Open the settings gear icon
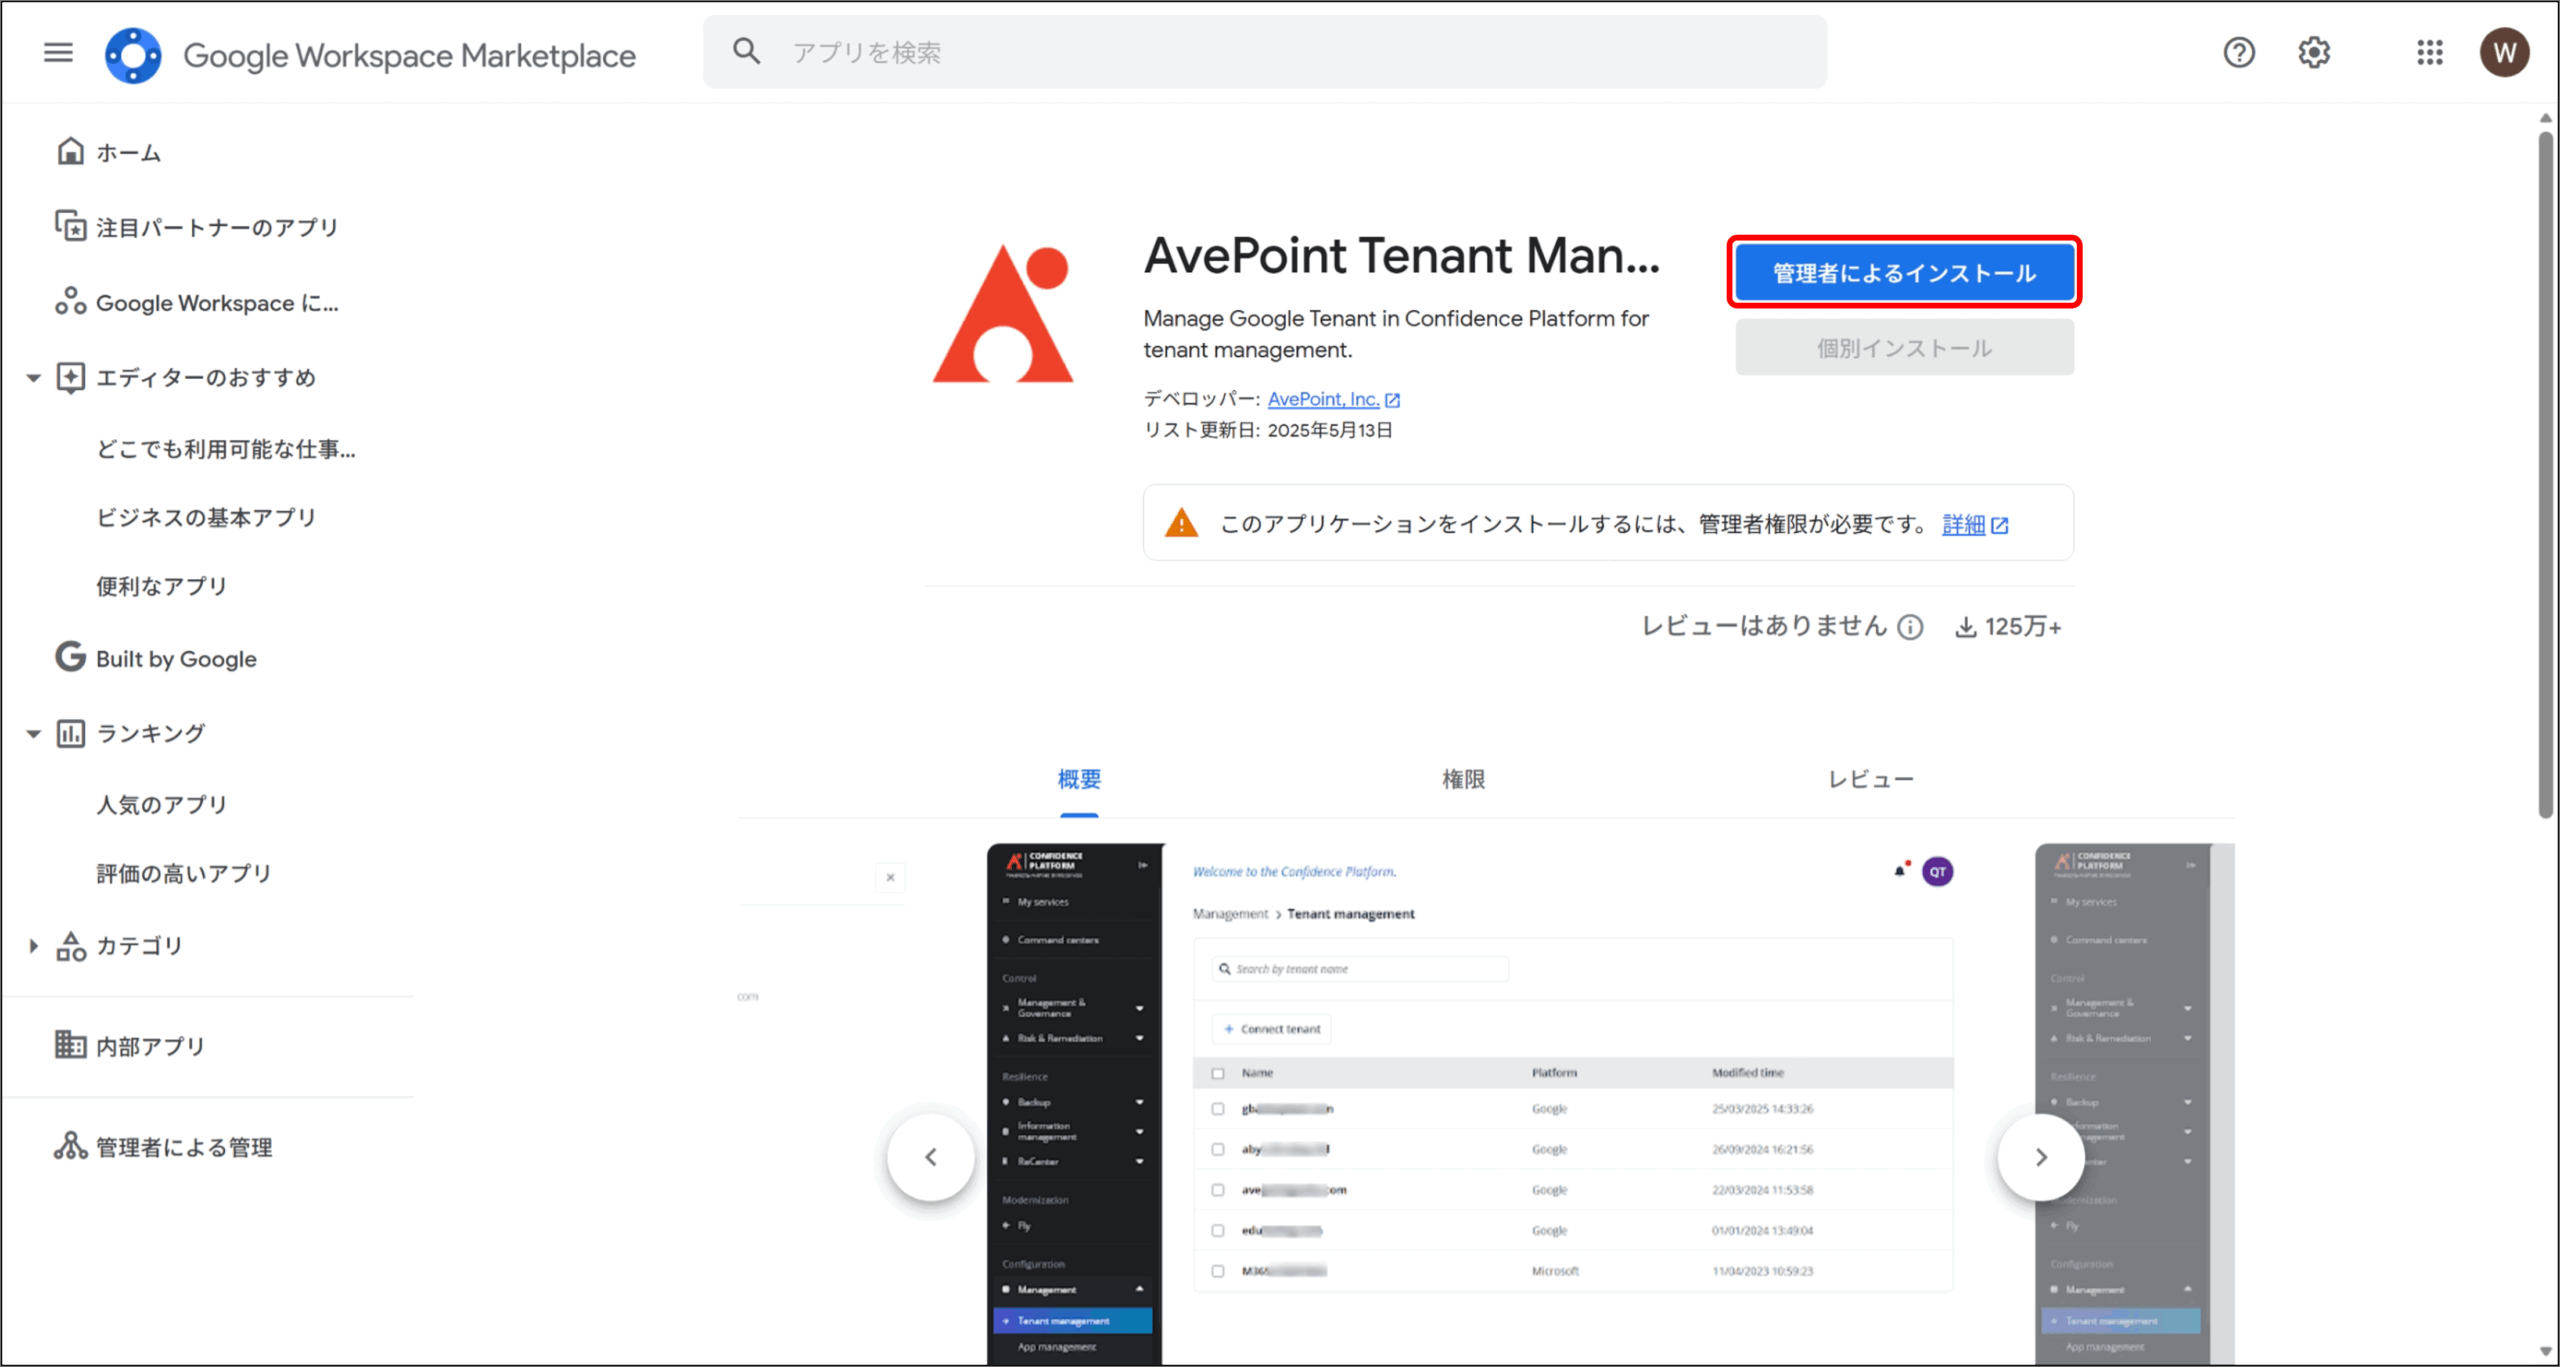This screenshot has width=2560, height=1367. pos(2314,53)
